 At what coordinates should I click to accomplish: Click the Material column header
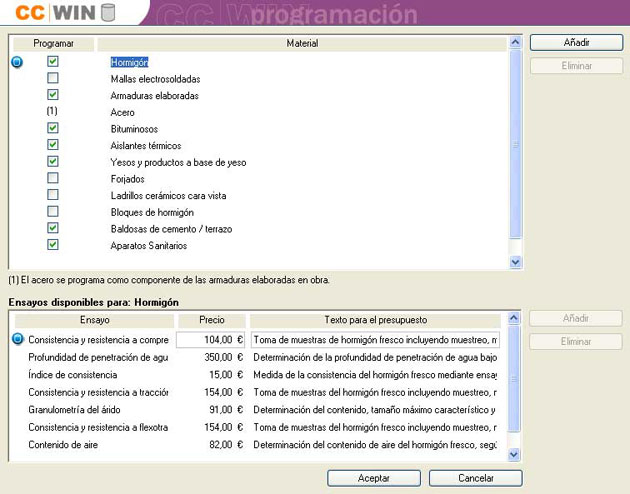coord(302,44)
